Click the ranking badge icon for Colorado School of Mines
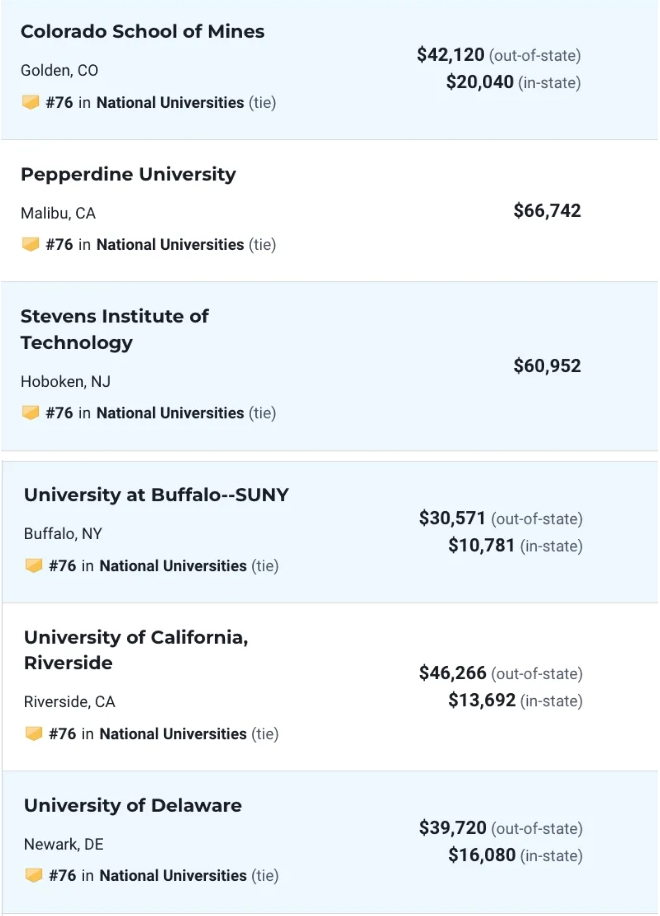This screenshot has width=660, height=916. click(30, 102)
